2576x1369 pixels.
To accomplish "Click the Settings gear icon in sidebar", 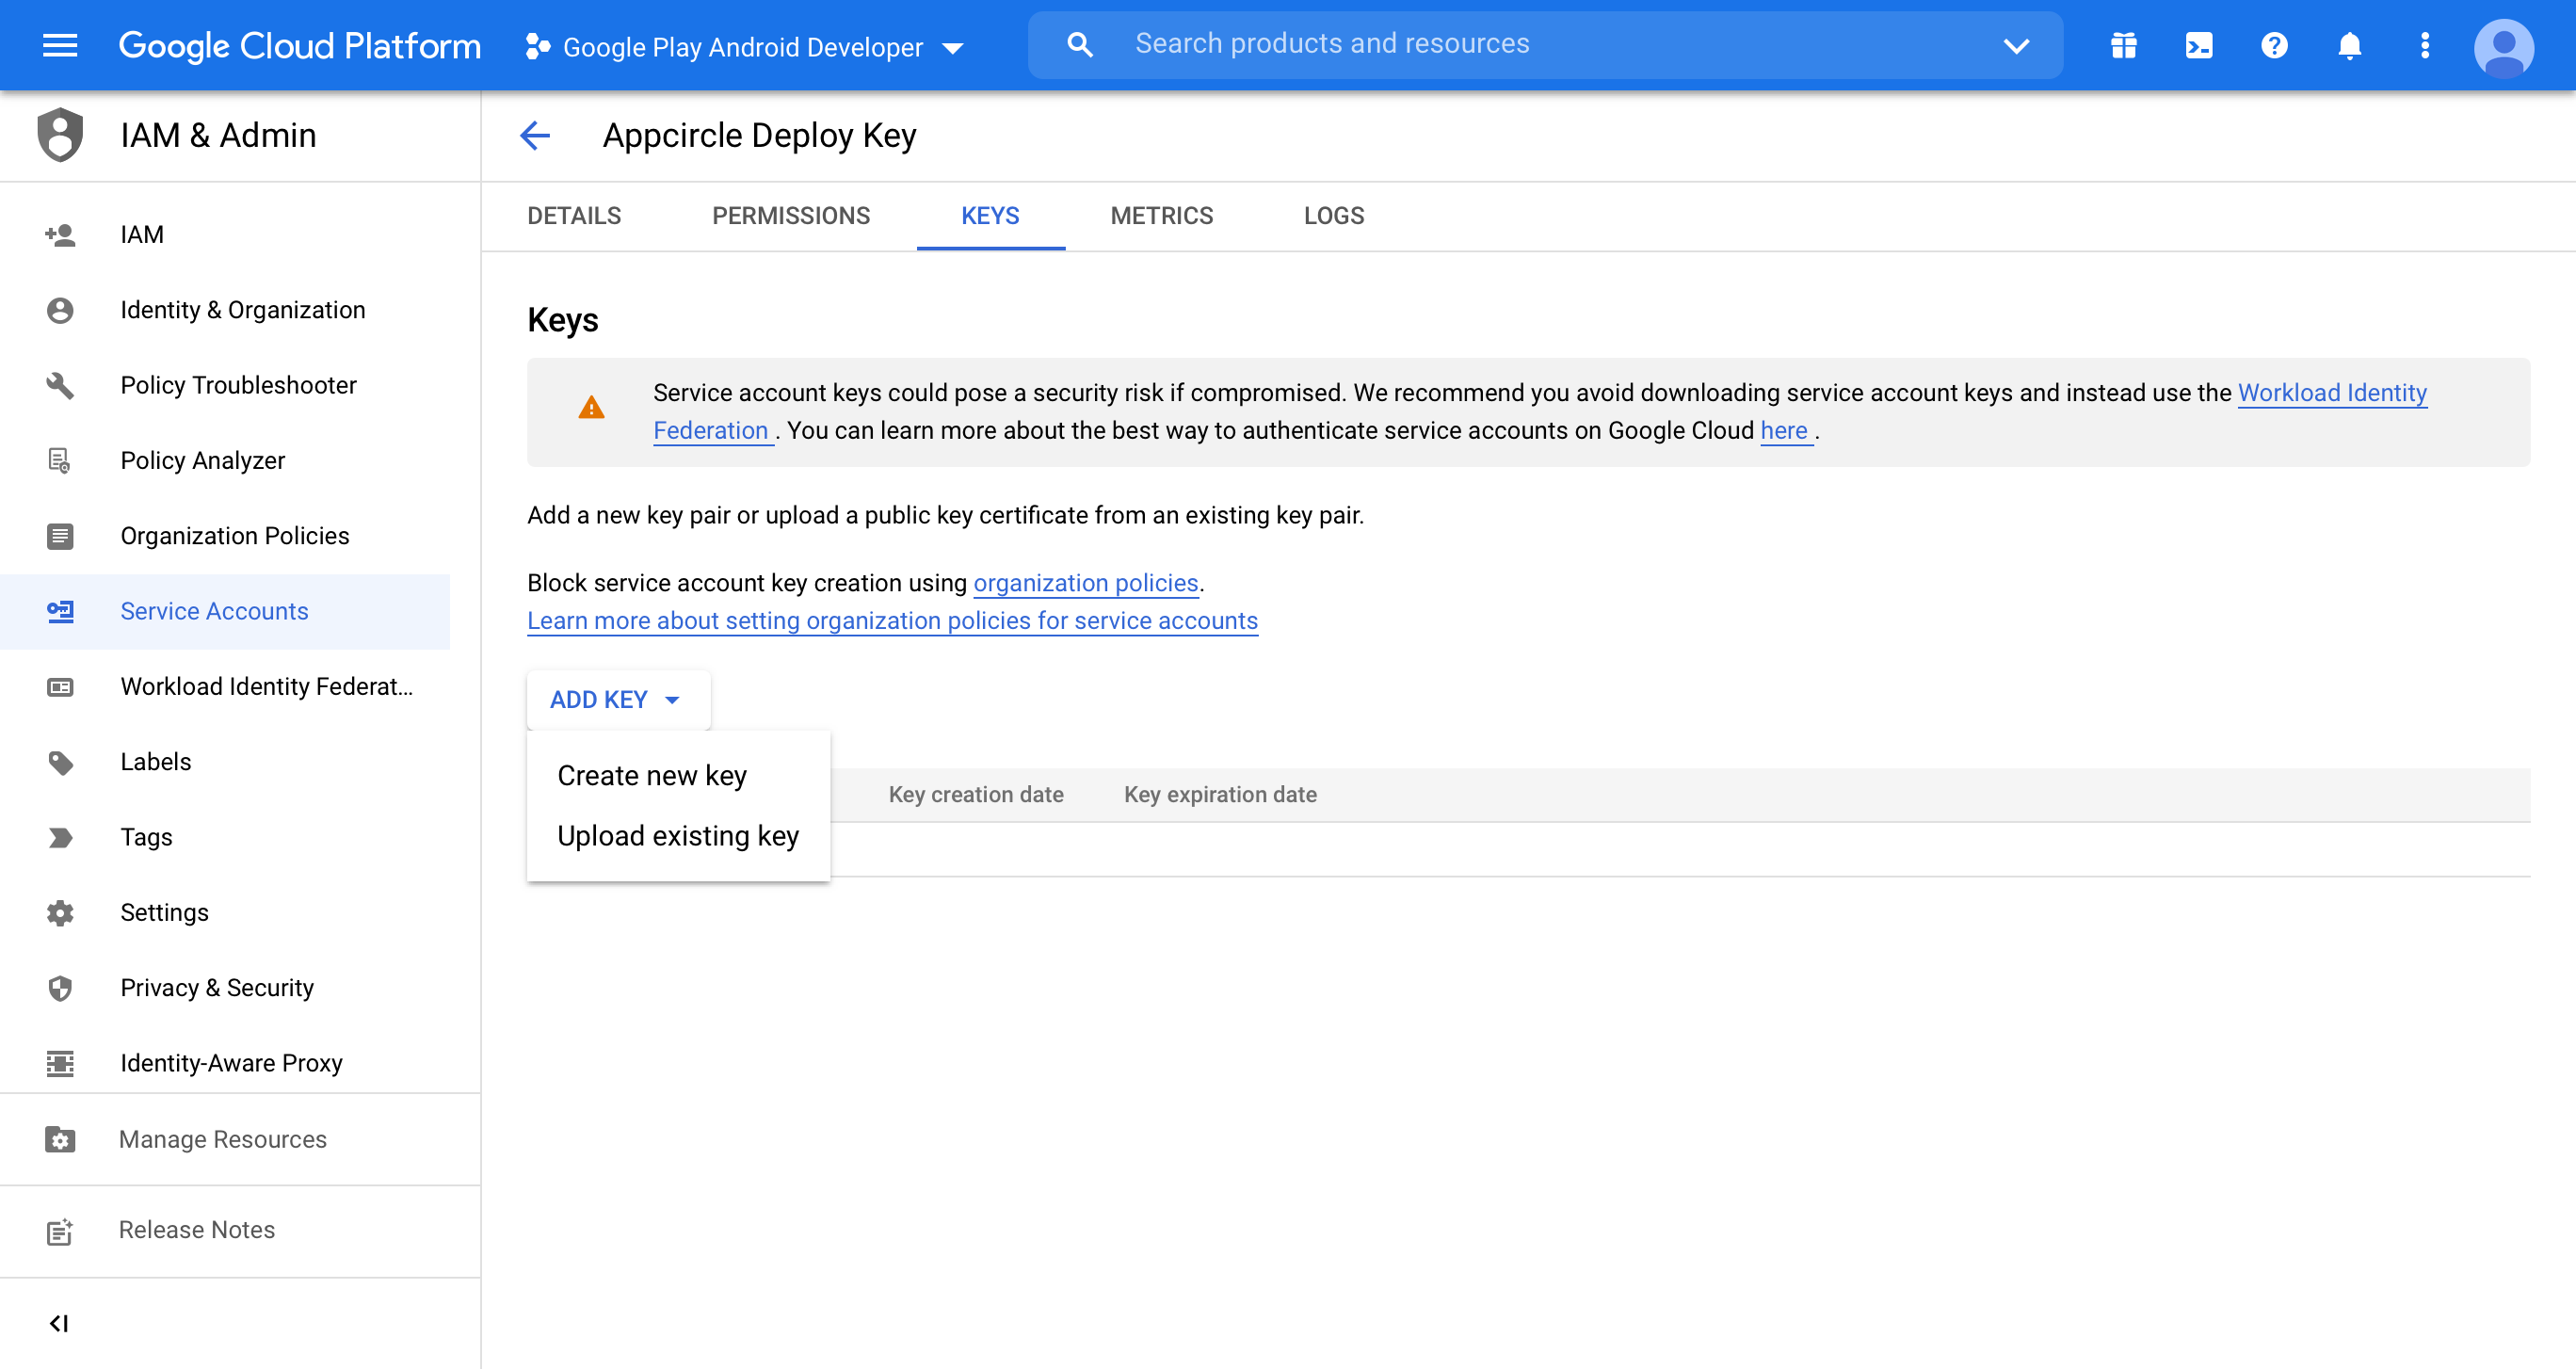I will (x=60, y=912).
